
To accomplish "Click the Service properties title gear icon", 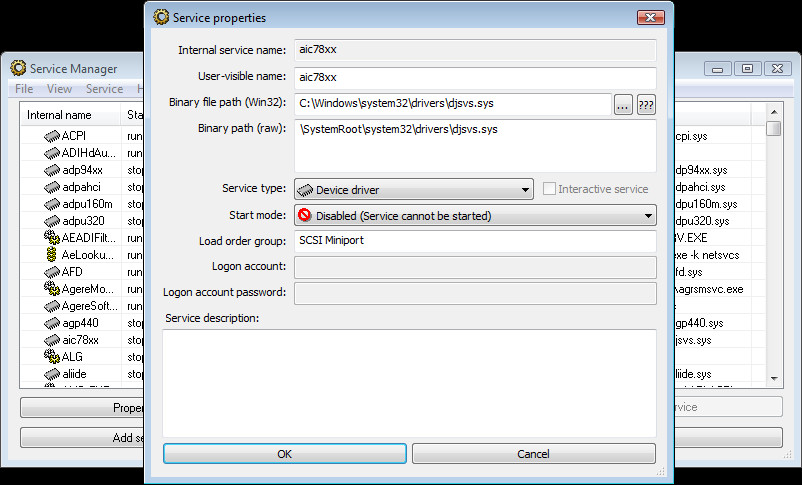I will (x=161, y=17).
